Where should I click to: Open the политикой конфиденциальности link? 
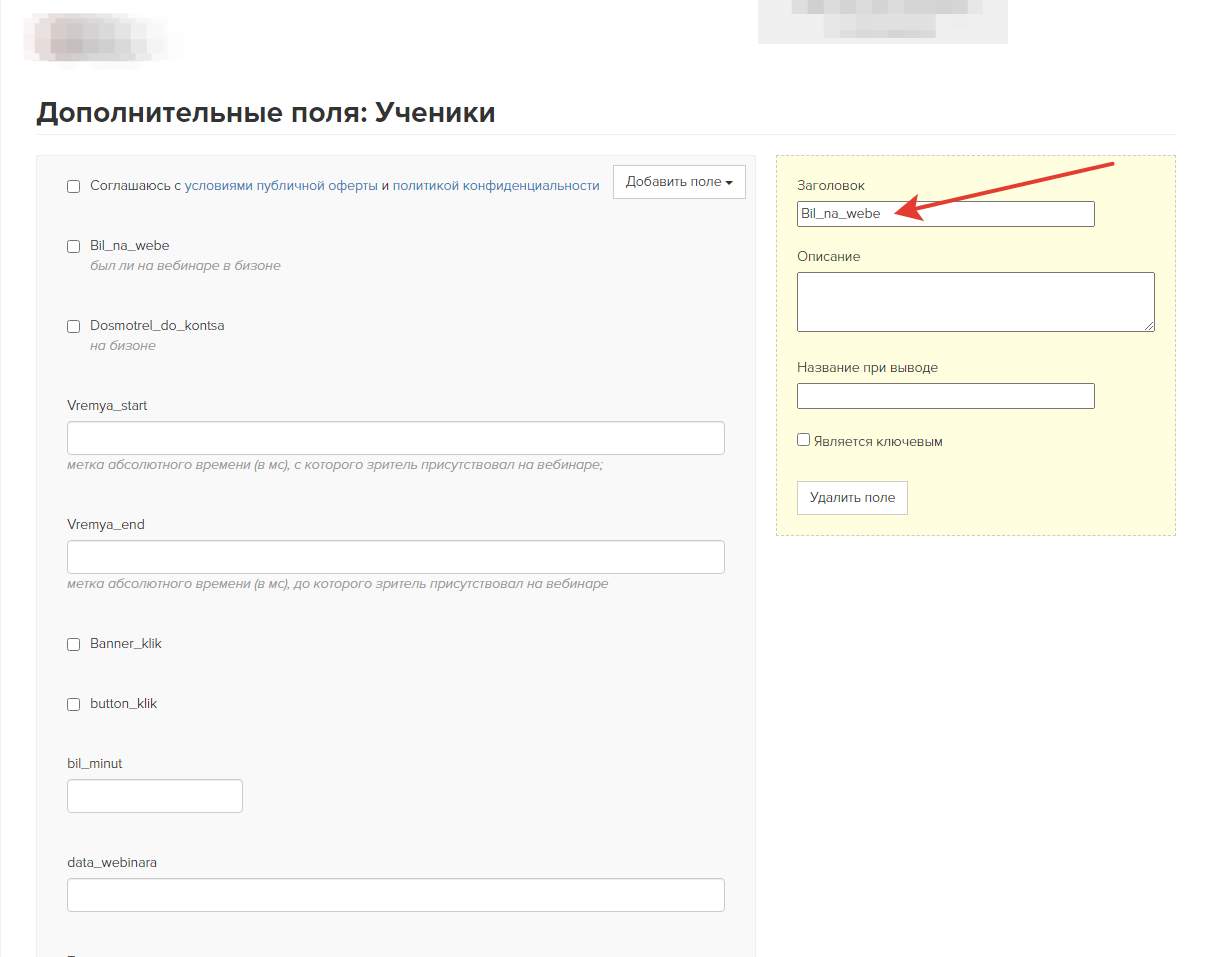coord(495,185)
